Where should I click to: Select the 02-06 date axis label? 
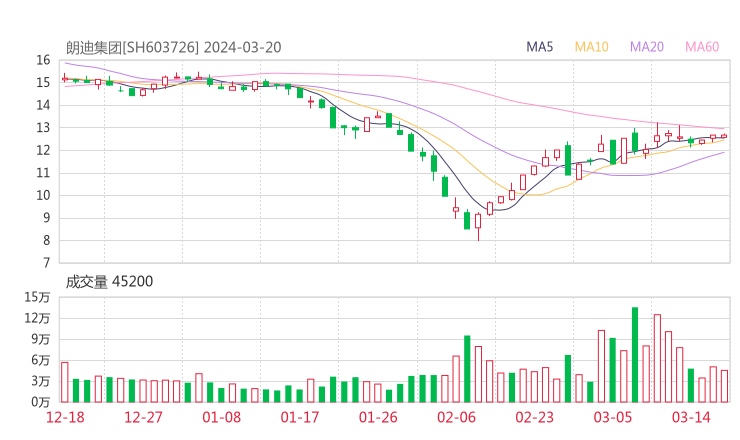pos(456,417)
